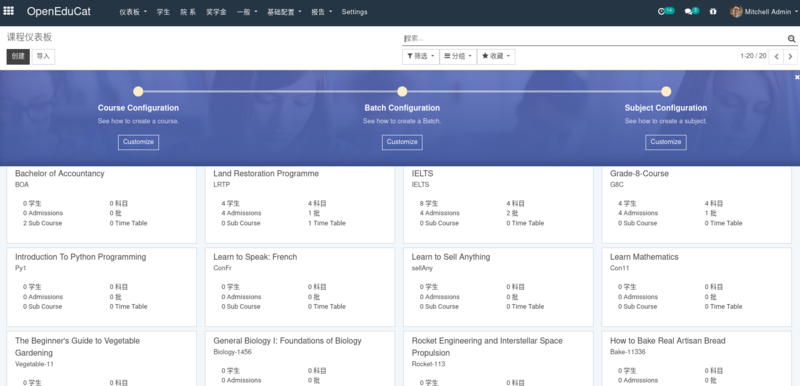
Task: Click Customize under Subject Configuration
Action: click(x=666, y=142)
